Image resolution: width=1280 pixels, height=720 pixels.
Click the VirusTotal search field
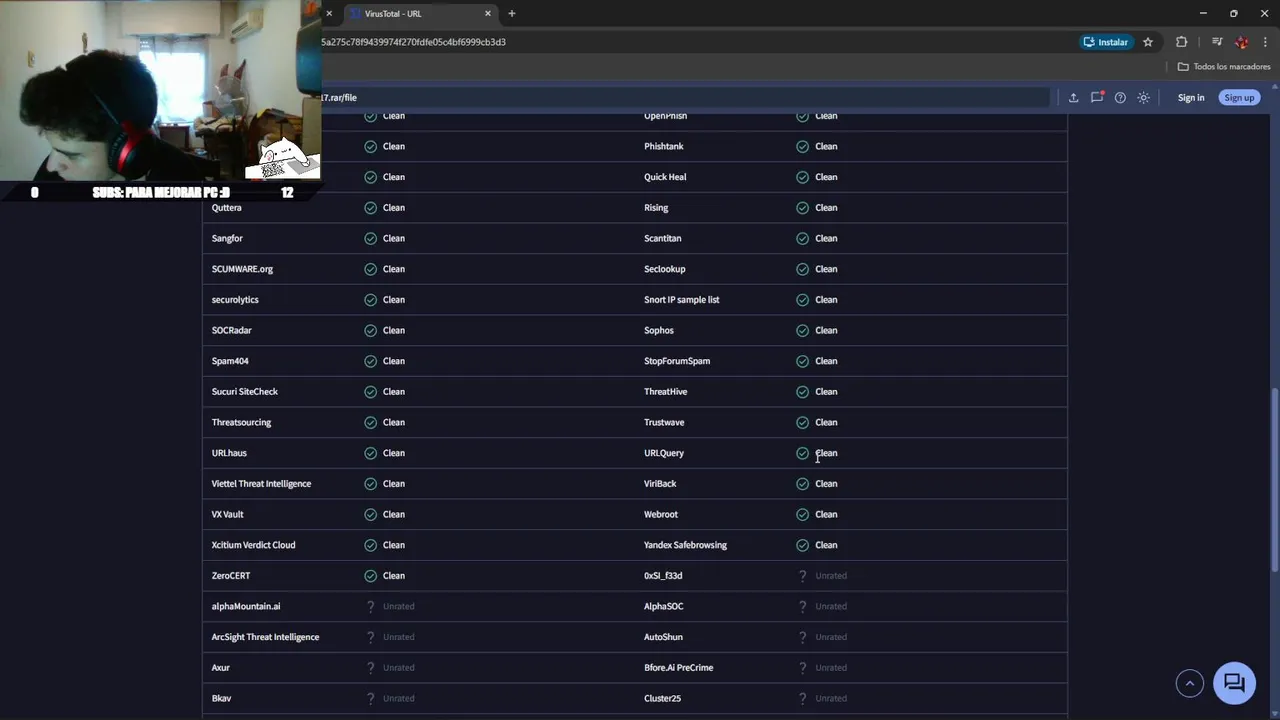pos(685,97)
